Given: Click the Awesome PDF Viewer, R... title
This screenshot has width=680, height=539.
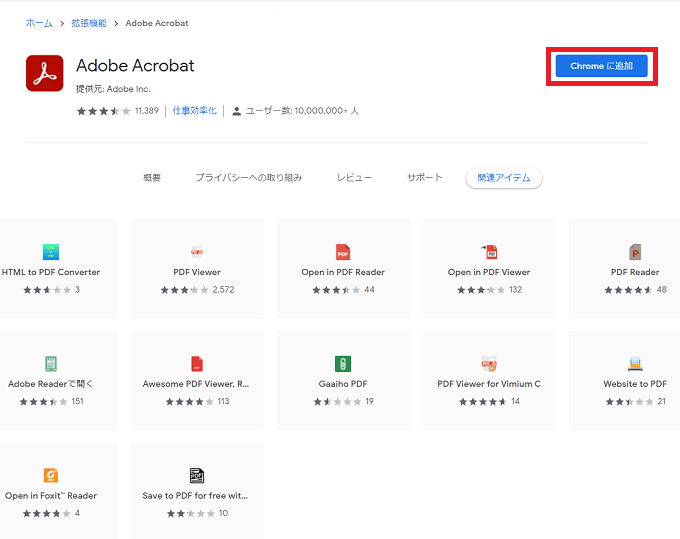Looking at the screenshot, I should pyautogui.click(x=196, y=384).
